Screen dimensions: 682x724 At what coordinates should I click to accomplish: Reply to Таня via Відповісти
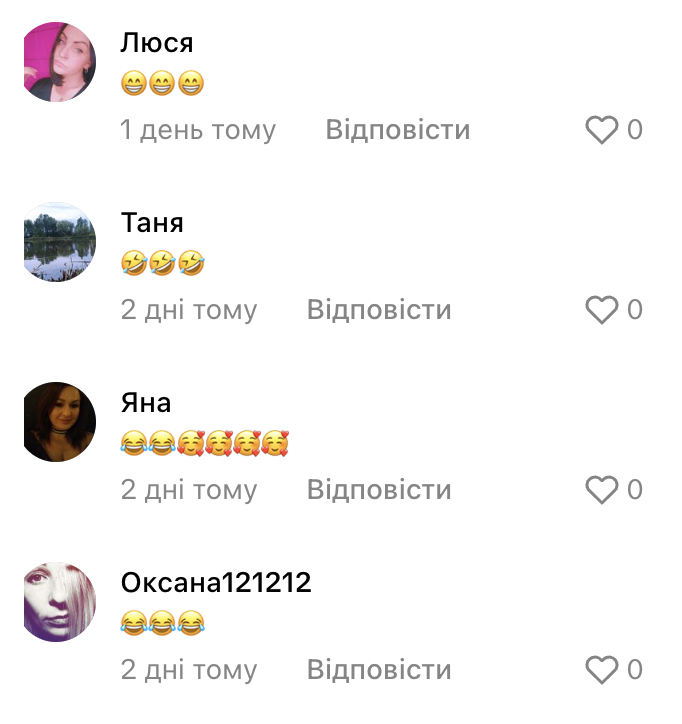click(379, 309)
